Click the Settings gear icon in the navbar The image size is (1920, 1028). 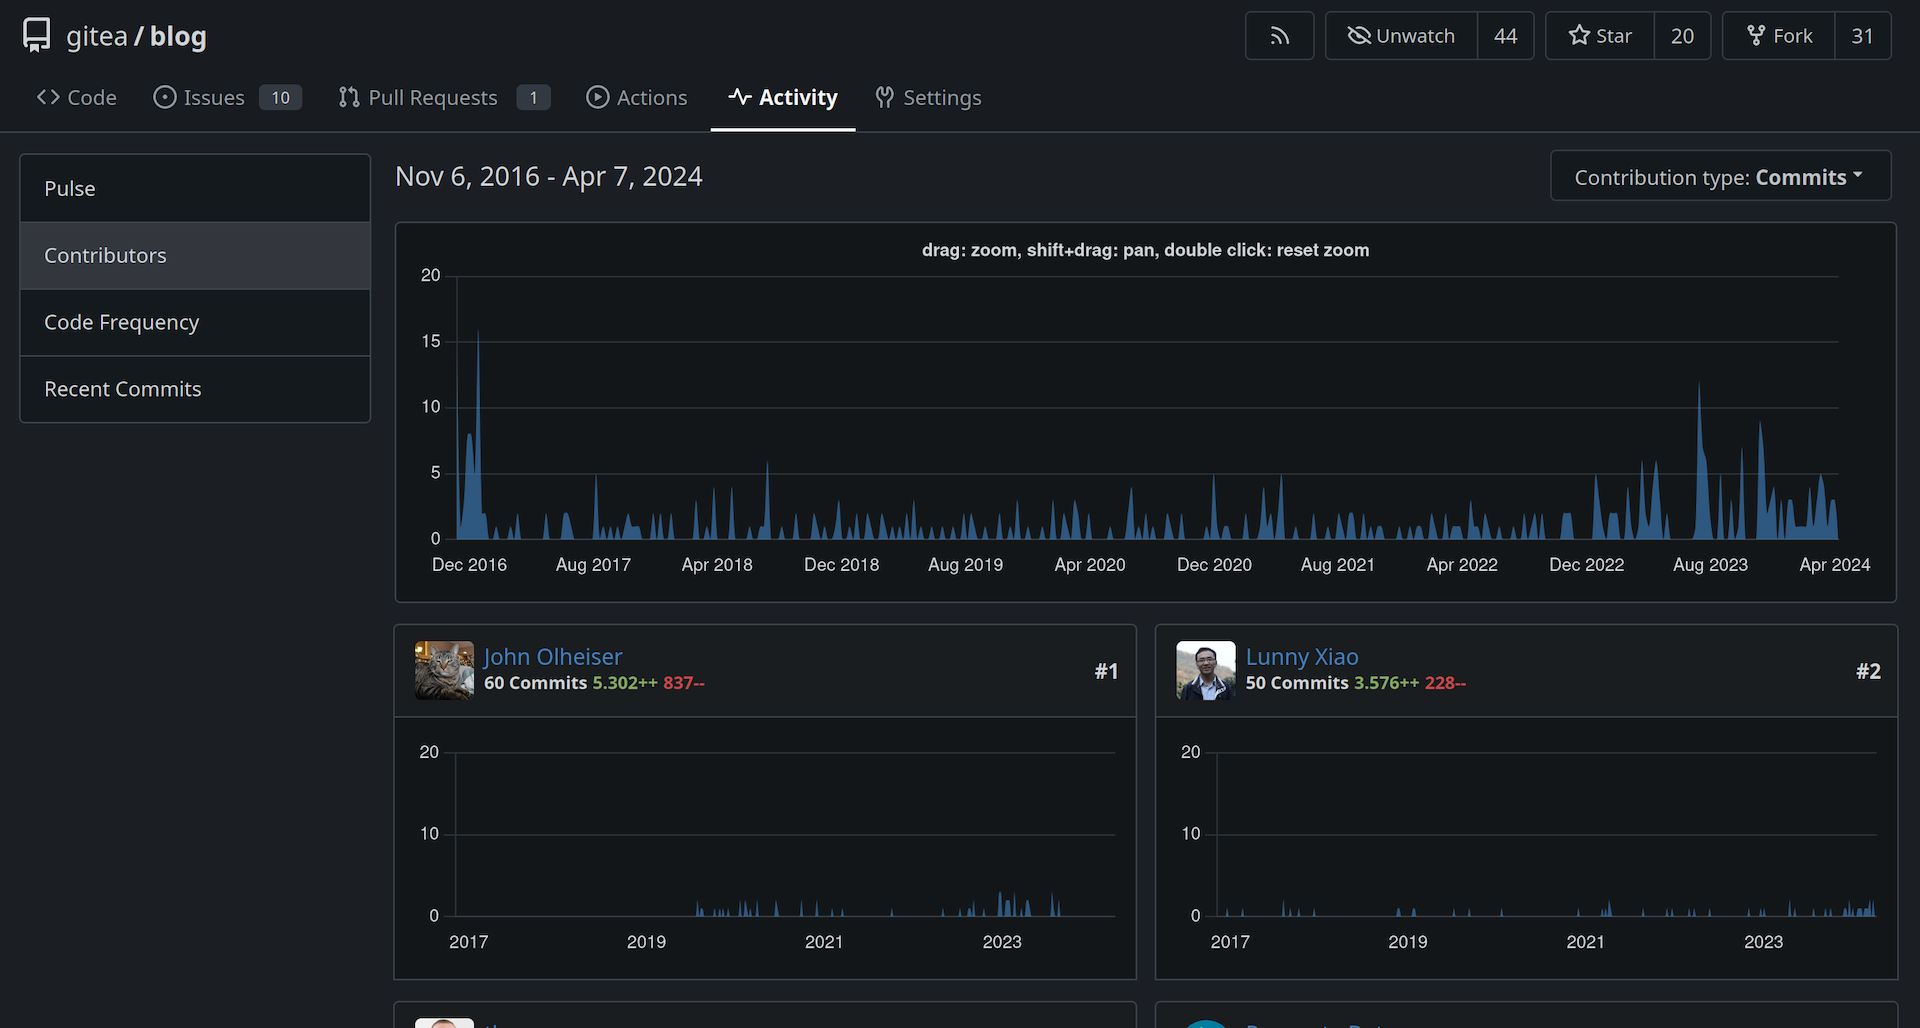(x=884, y=98)
